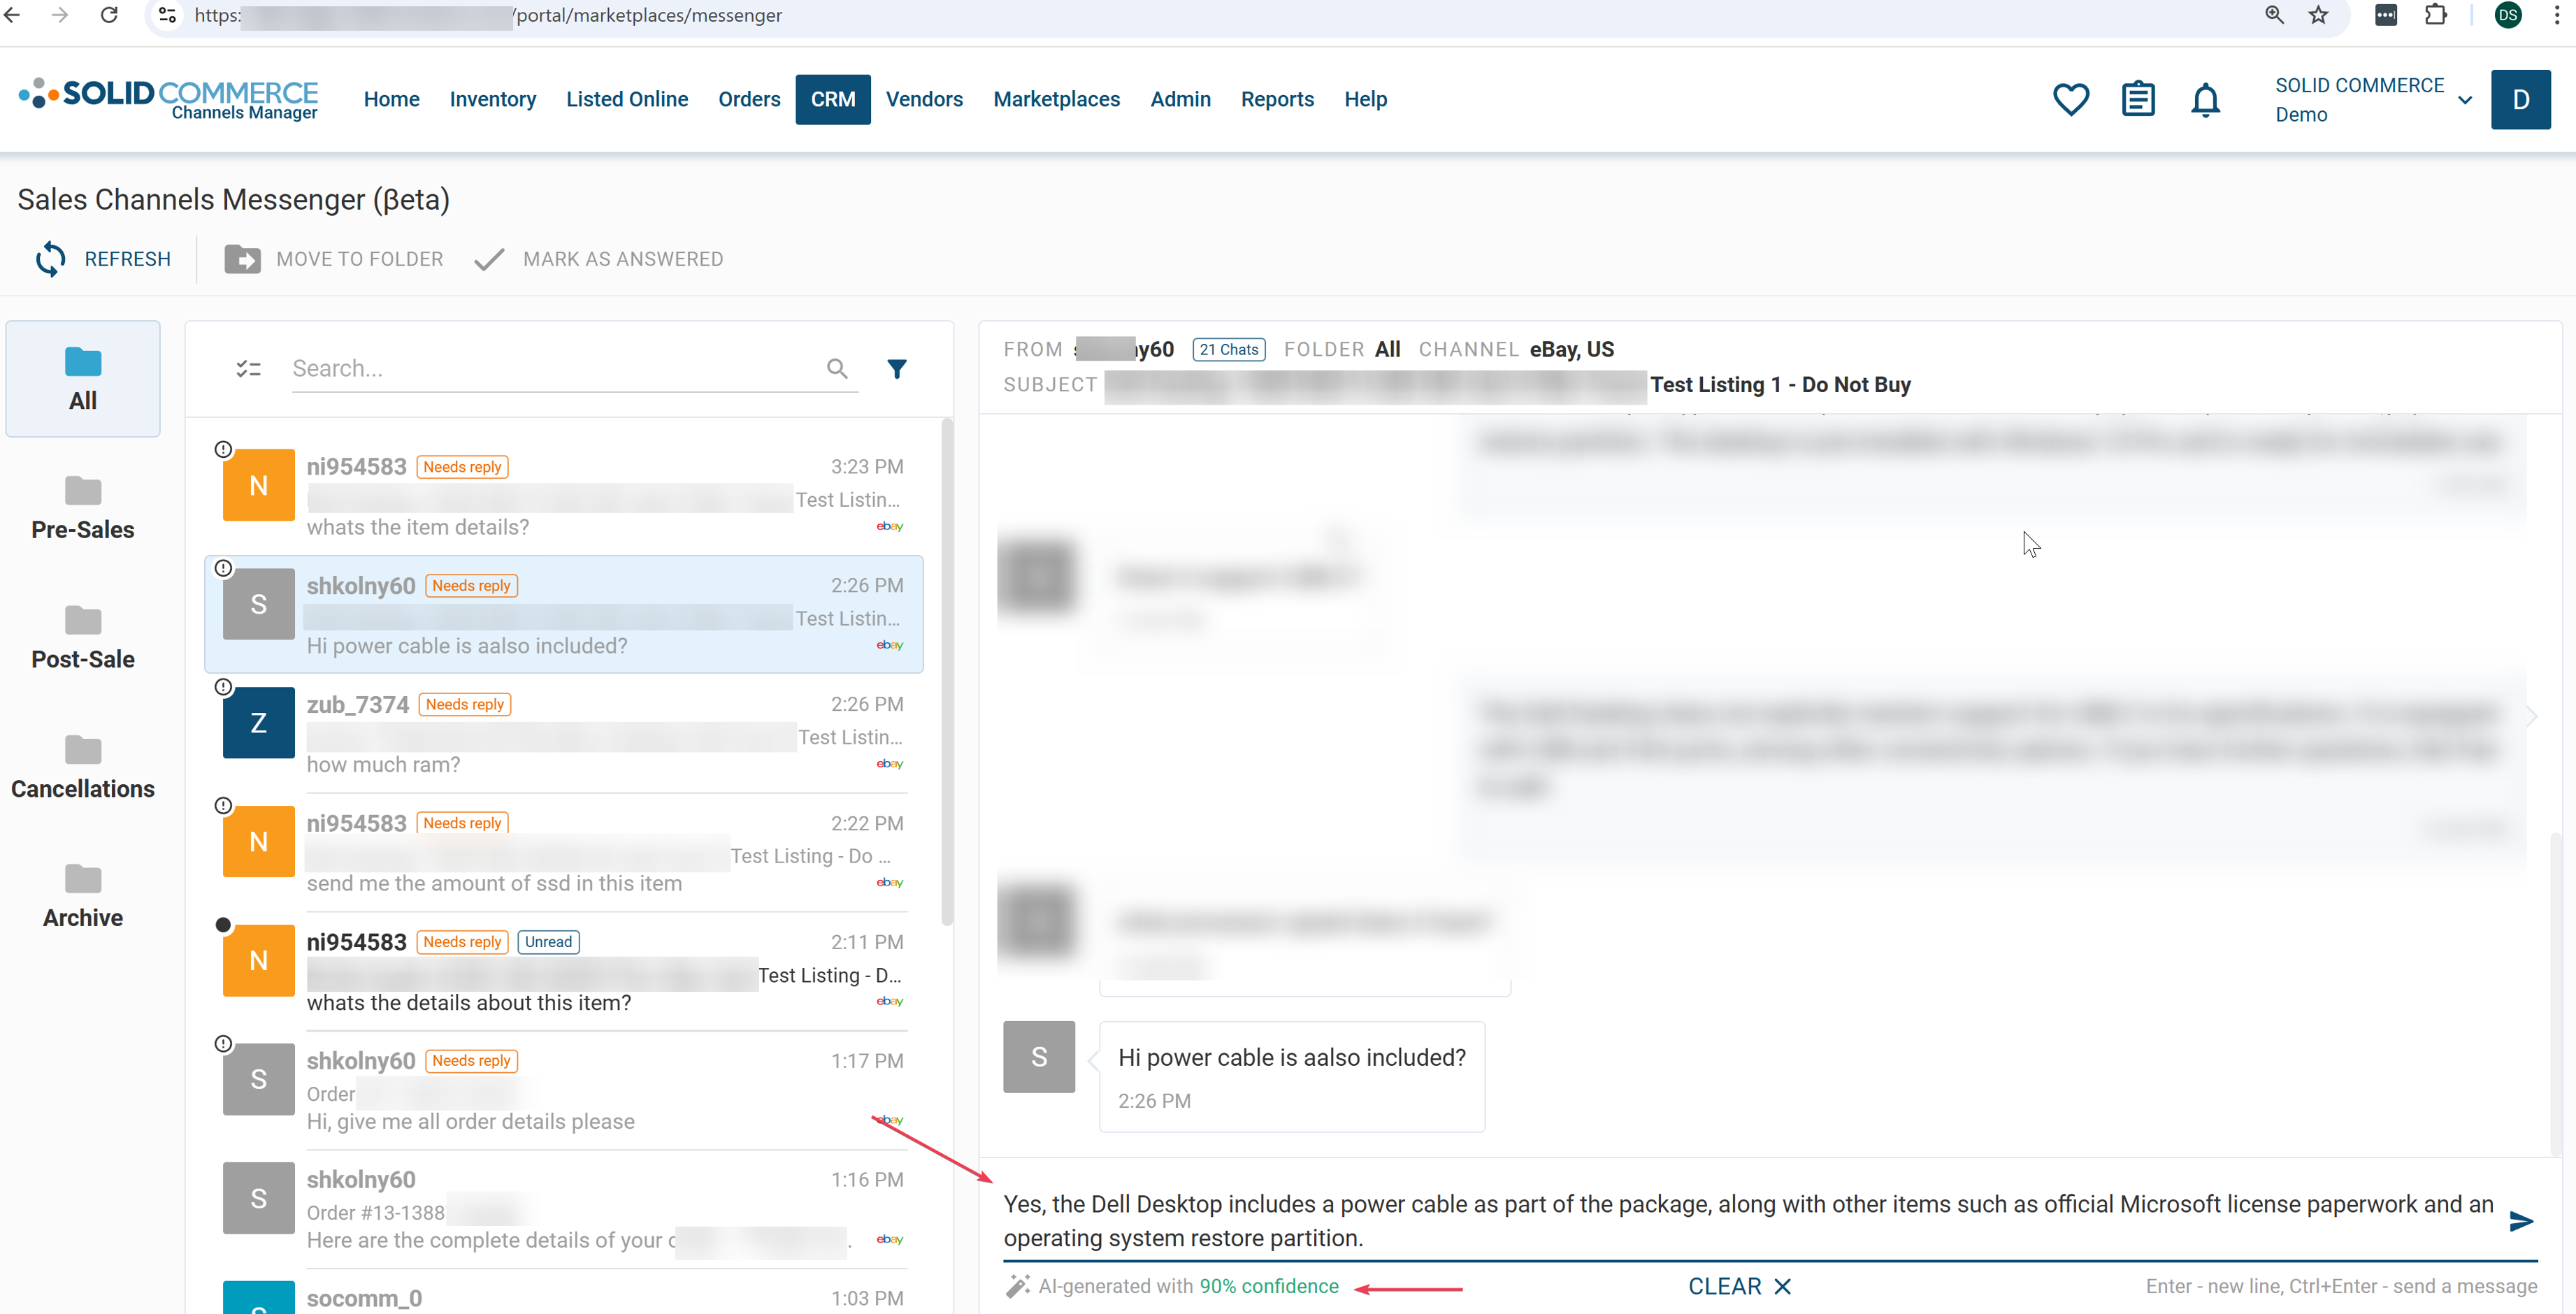Reload the page with the browser refresh icon
The height and width of the screenshot is (1314, 2576).
tap(109, 15)
